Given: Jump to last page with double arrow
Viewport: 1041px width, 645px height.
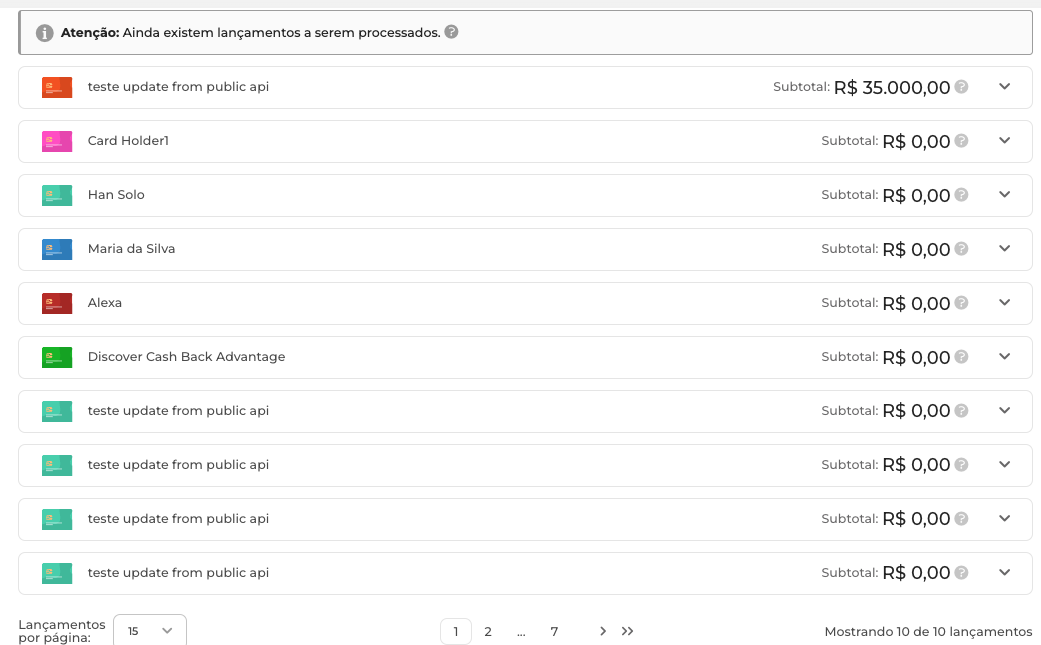Looking at the screenshot, I should [628, 631].
